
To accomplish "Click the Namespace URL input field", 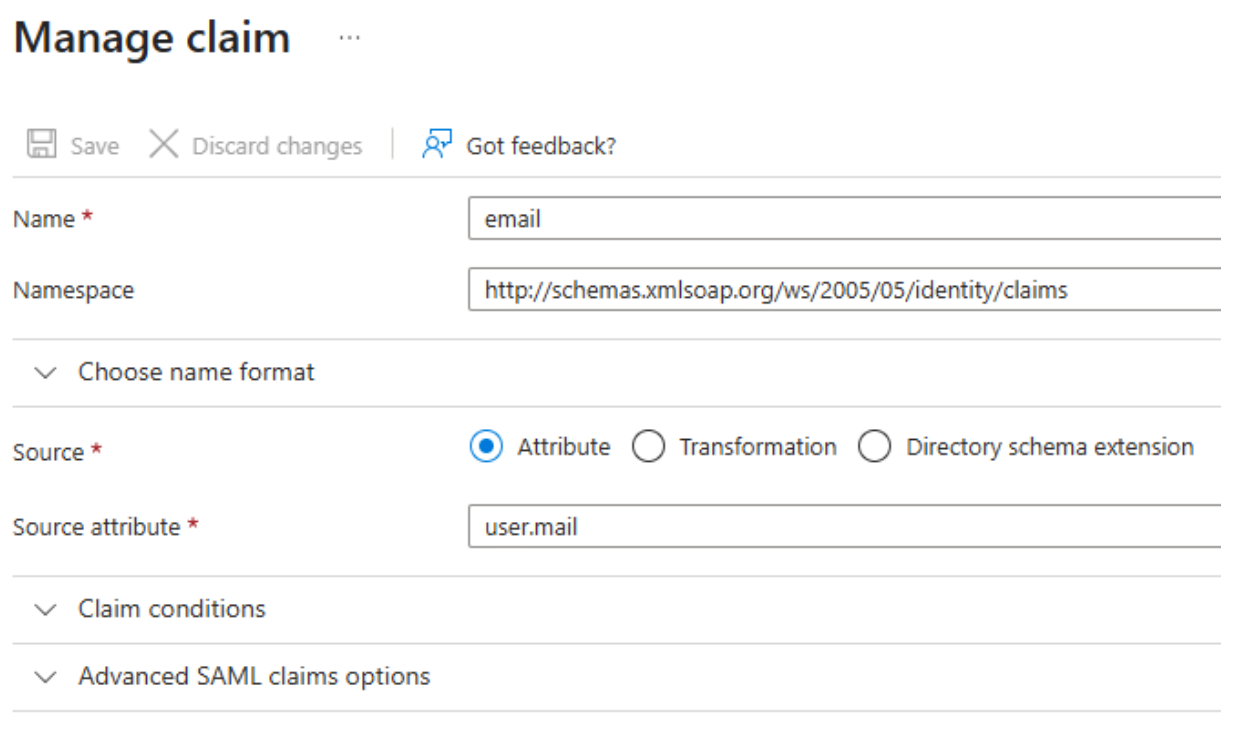I will pyautogui.click(x=845, y=290).
